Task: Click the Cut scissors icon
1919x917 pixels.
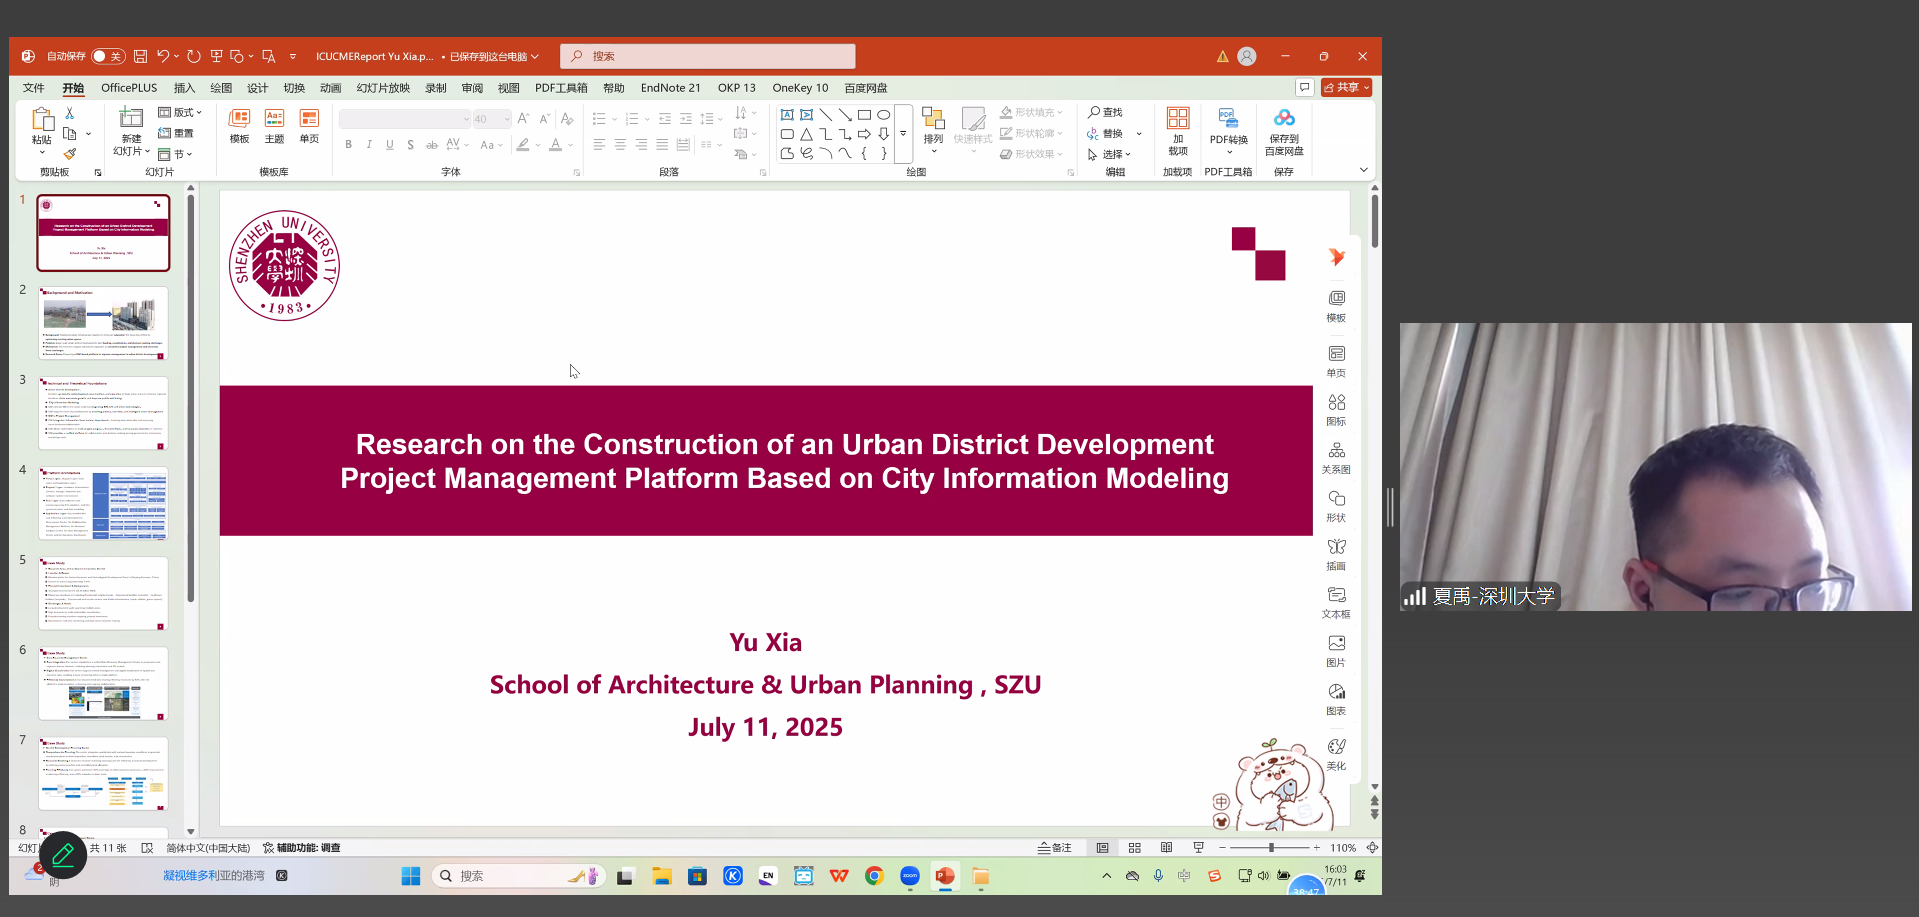Action: (x=69, y=113)
